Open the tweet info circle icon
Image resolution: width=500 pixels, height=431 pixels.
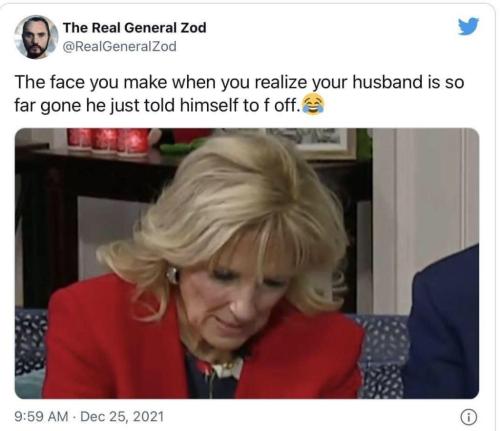click(x=468, y=417)
